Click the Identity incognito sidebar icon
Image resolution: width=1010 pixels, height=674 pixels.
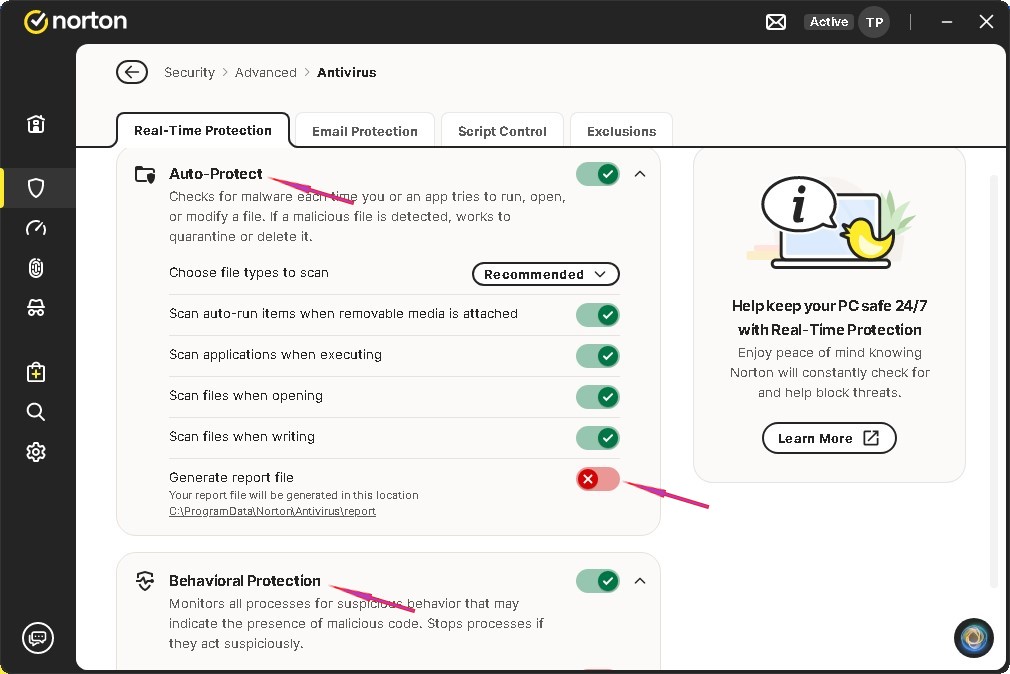36,309
